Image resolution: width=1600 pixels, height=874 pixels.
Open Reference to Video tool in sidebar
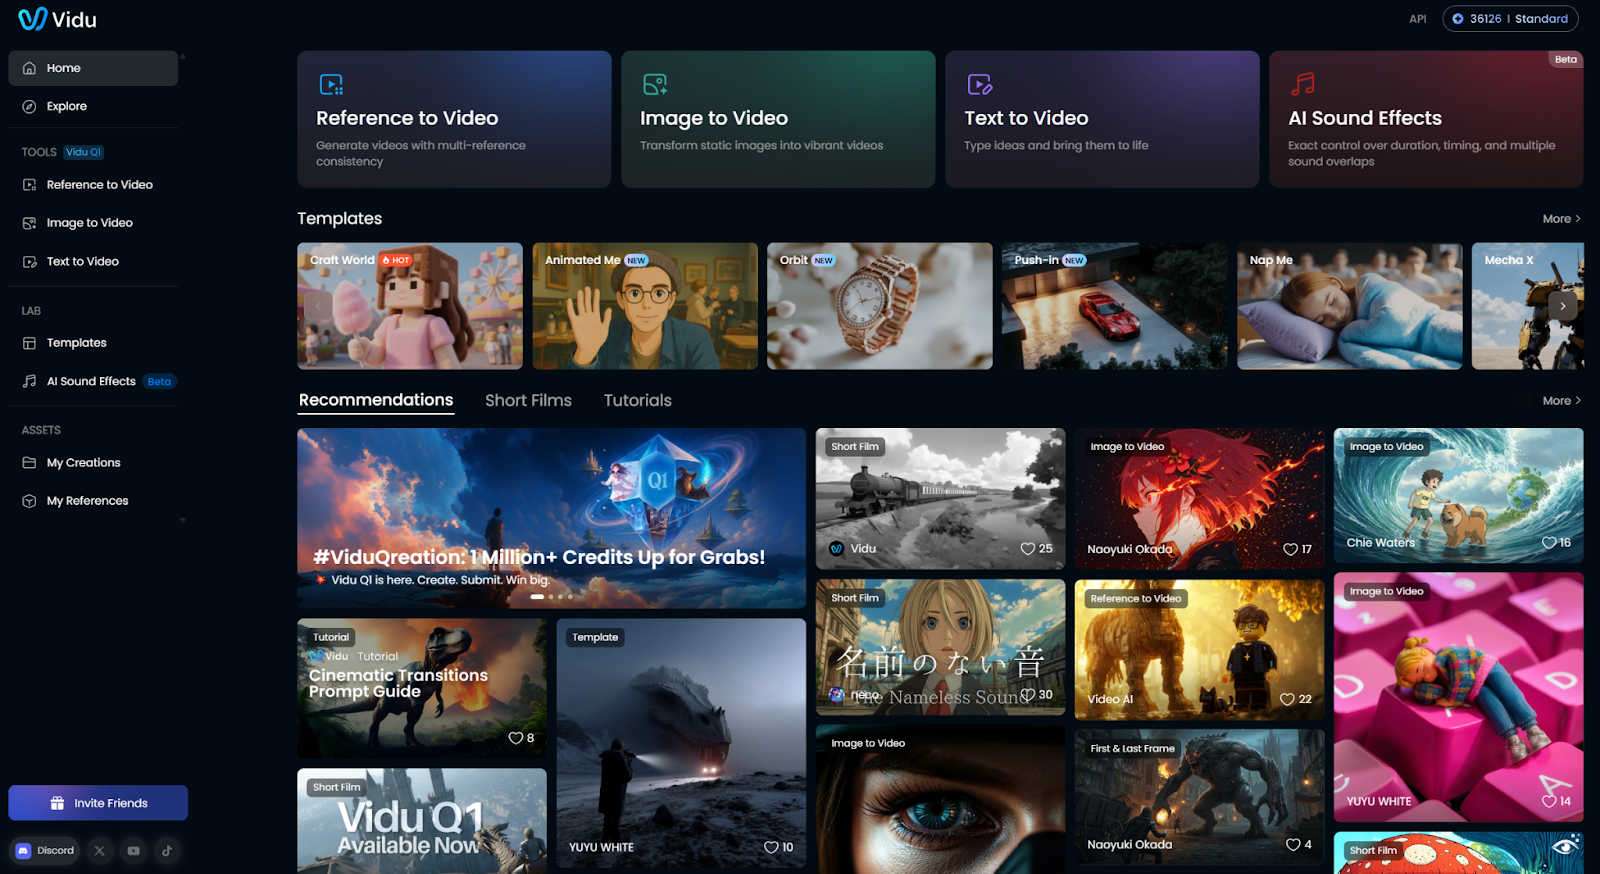pyautogui.click(x=93, y=185)
